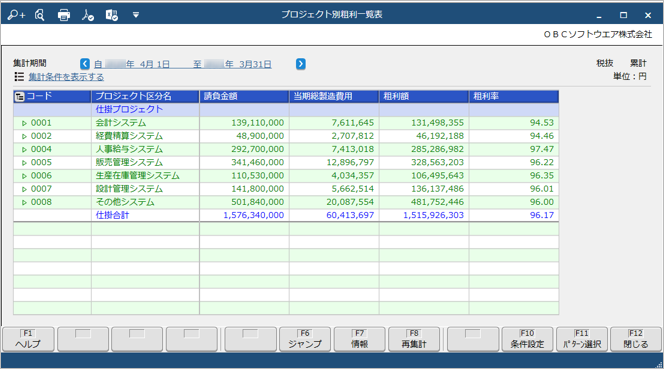The image size is (664, 369).
Task: Click the printer icon
Action: [x=64, y=15]
